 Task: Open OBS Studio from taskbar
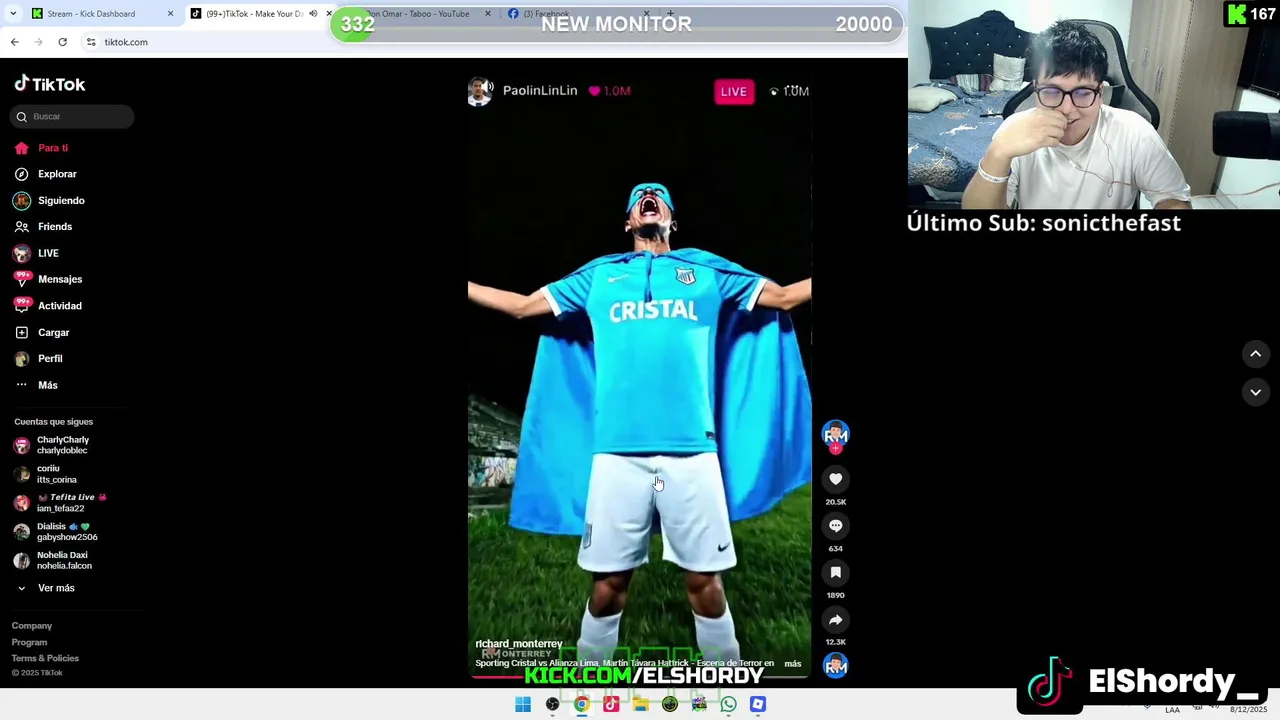point(552,705)
